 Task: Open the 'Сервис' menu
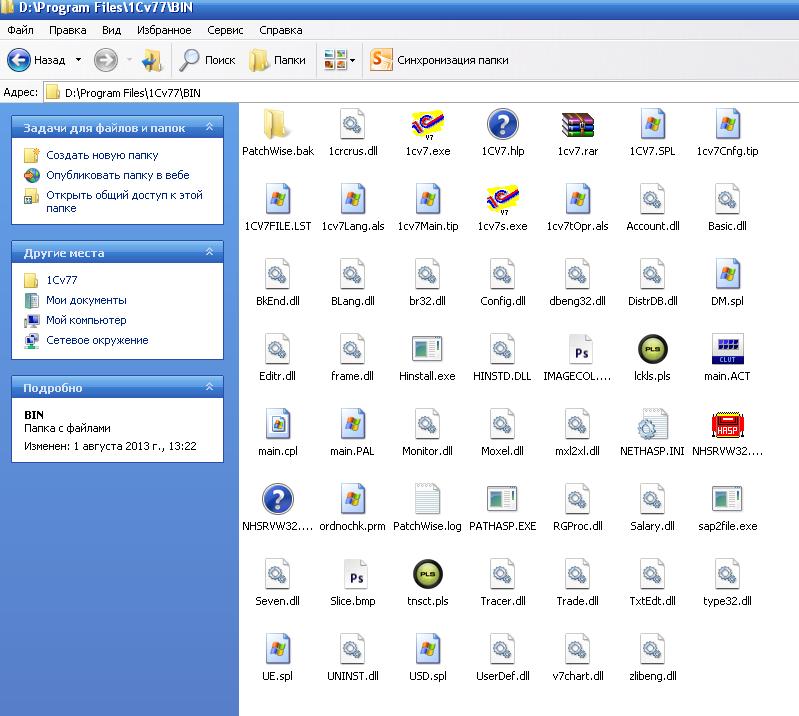(225, 30)
